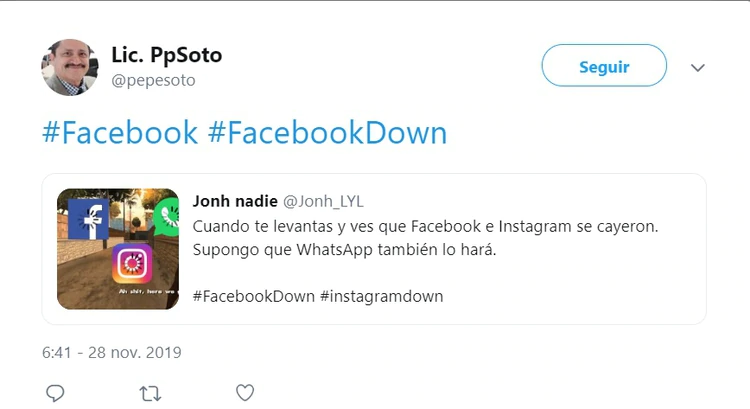The image size is (750, 409).
Task: Retweet this tweet using the retweet icon
Action: click(x=151, y=393)
